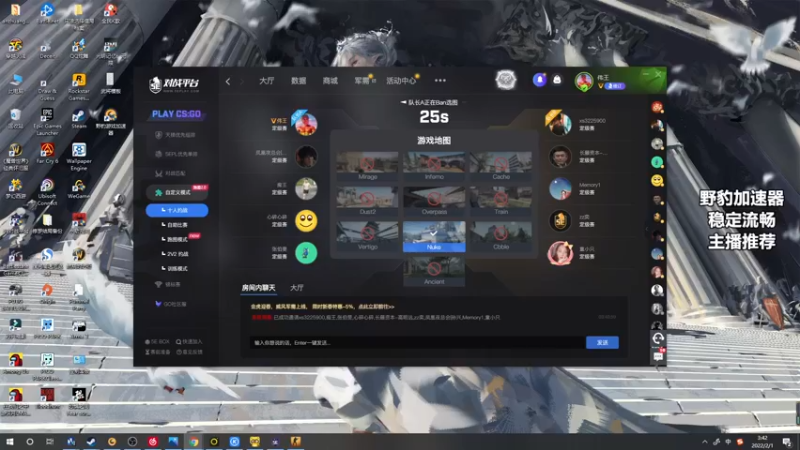The height and width of the screenshot is (450, 800).
Task: Open the more options ellipsis menu
Action: [440, 81]
